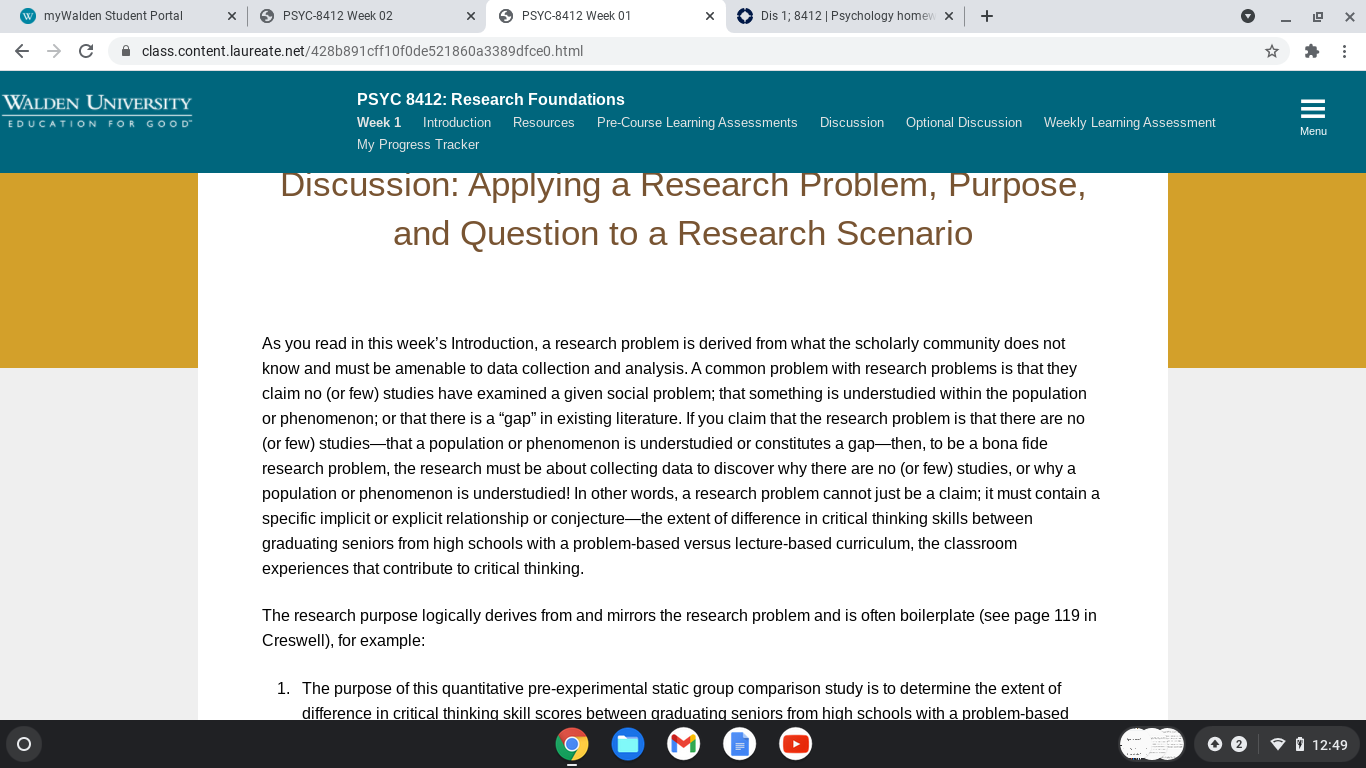Open the Weekly Learning Assessment link

(1130, 123)
